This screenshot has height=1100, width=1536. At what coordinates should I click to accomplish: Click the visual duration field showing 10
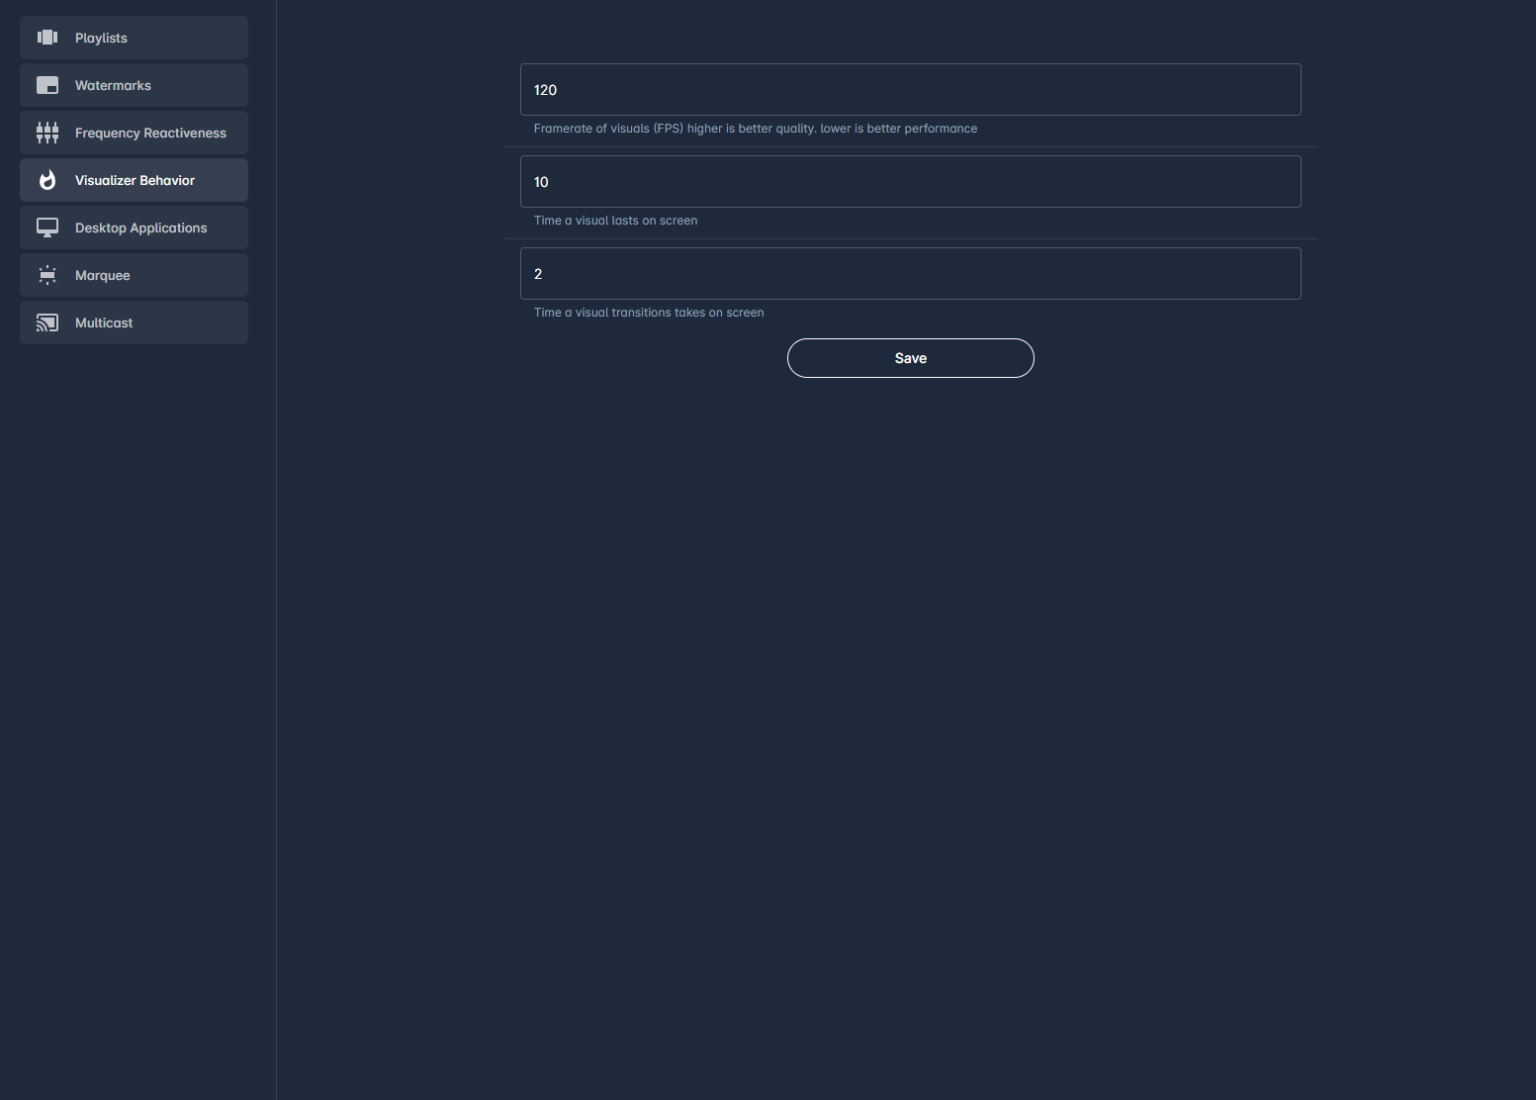point(910,182)
